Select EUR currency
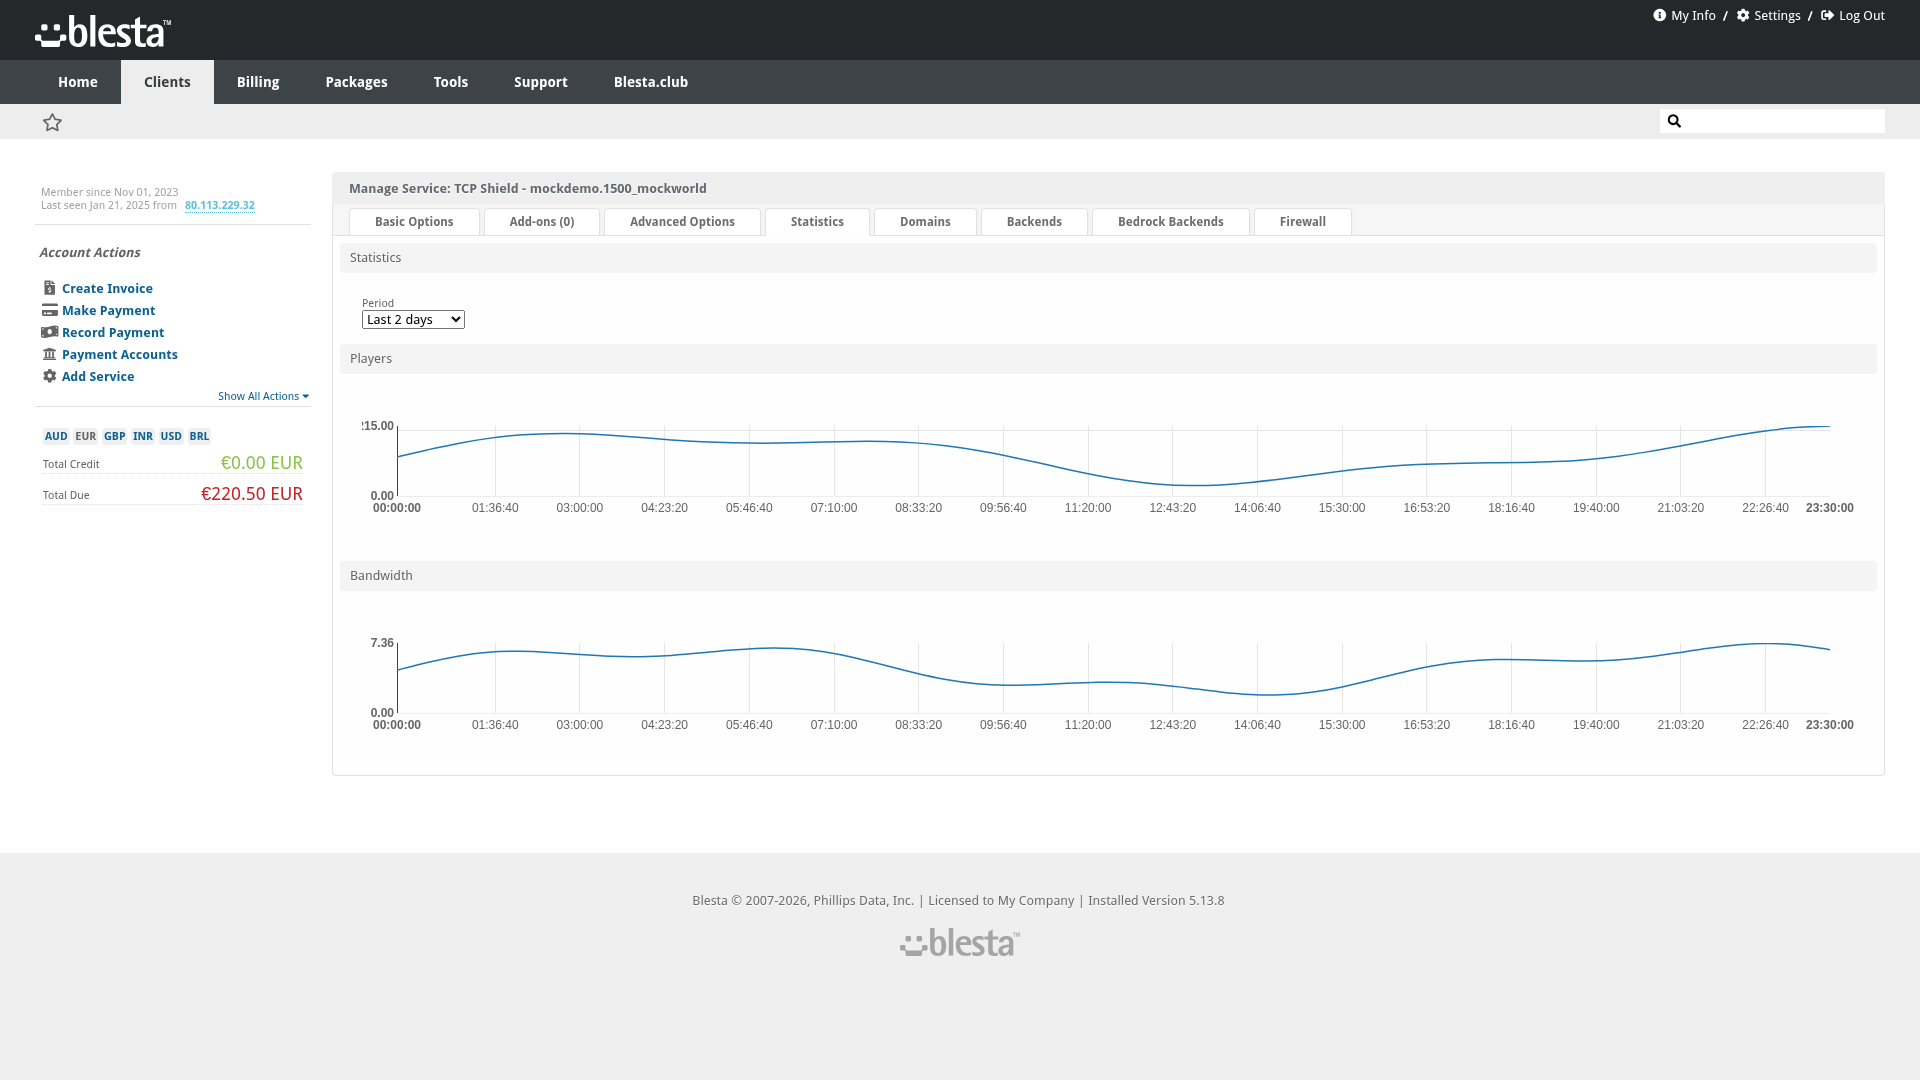 pyautogui.click(x=86, y=436)
